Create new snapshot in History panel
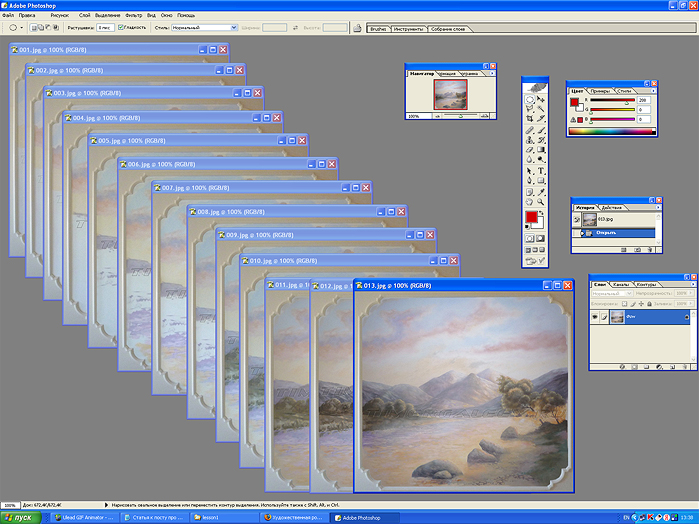This screenshot has height=524, width=699. click(637, 250)
